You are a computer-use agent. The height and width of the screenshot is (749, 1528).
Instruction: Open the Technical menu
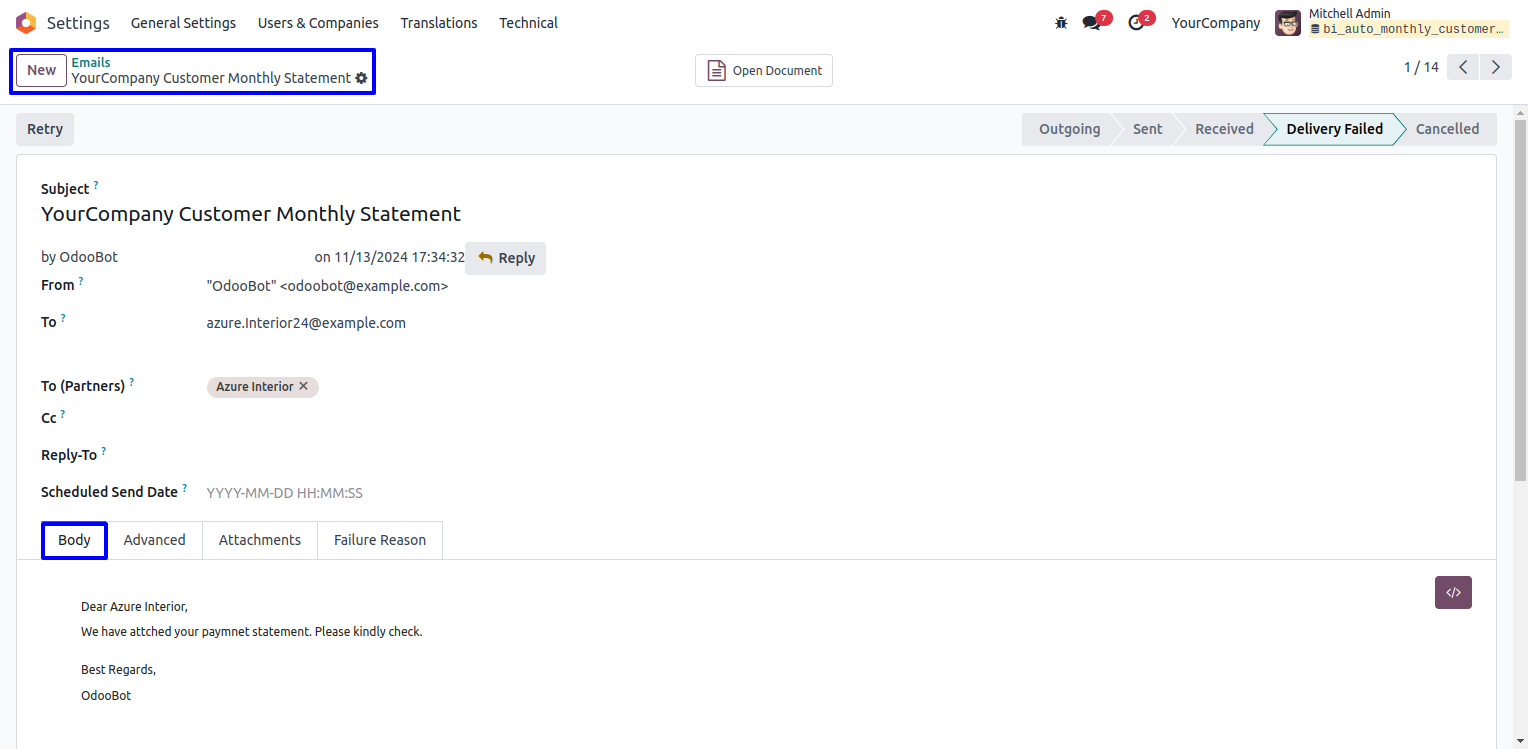529,23
